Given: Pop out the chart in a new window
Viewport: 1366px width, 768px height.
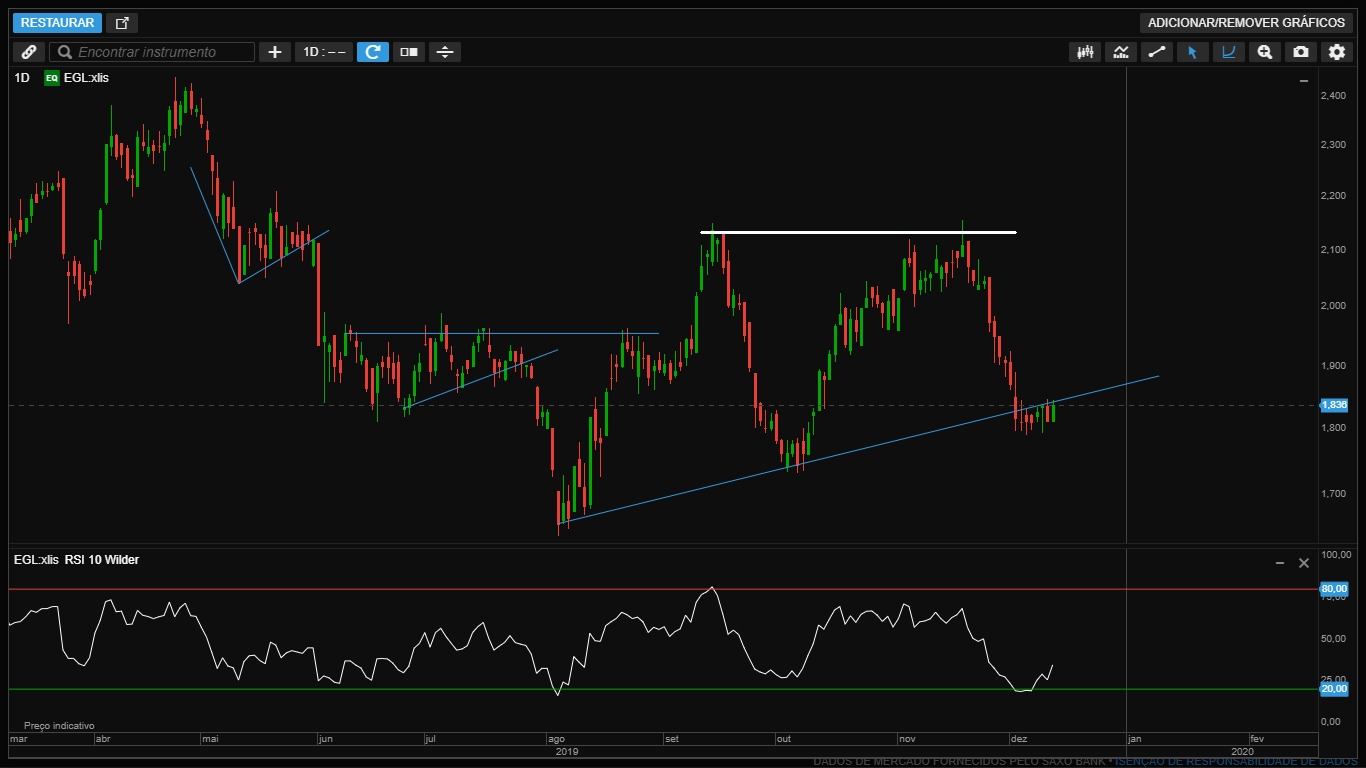Looking at the screenshot, I should (122, 23).
